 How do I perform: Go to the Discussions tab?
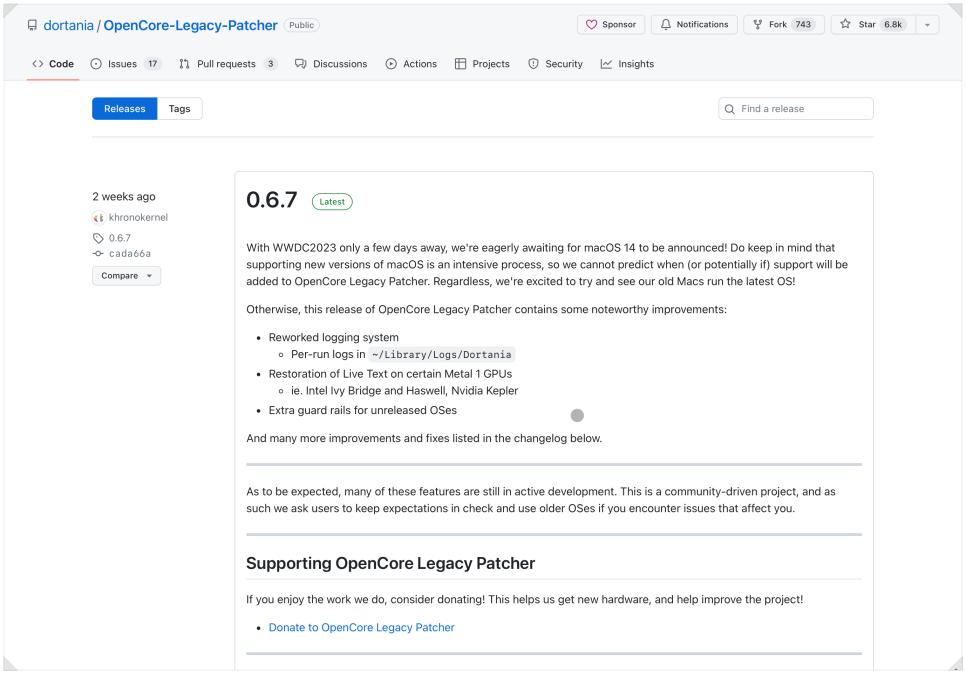point(331,64)
